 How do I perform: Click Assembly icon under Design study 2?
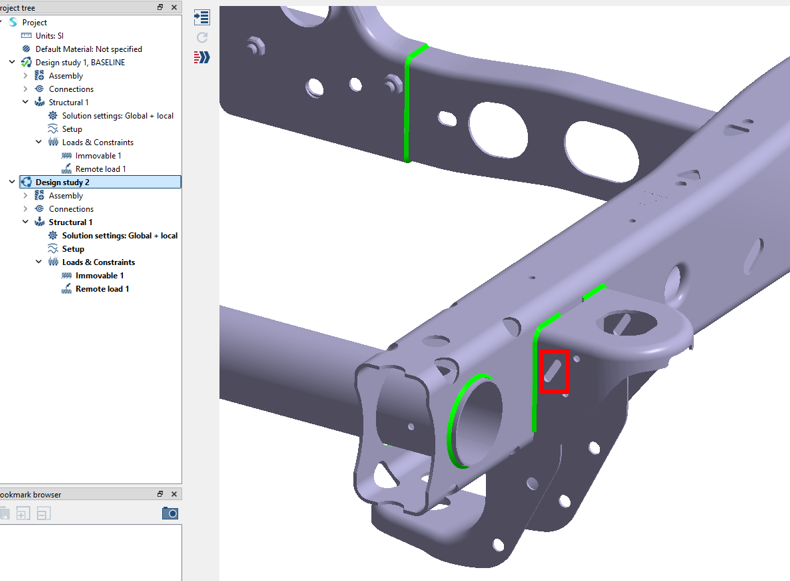39,196
